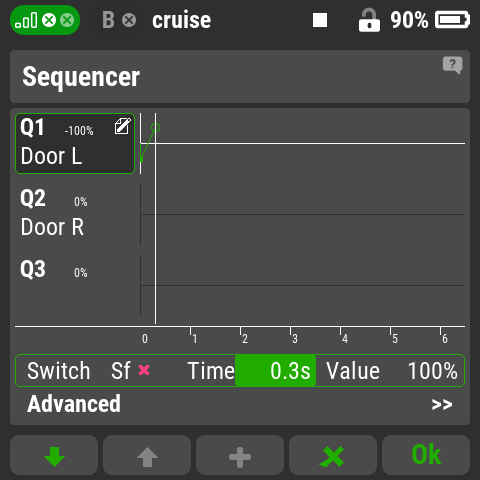The width and height of the screenshot is (480, 480).
Task: Delete point using the green X button
Action: click(333, 455)
